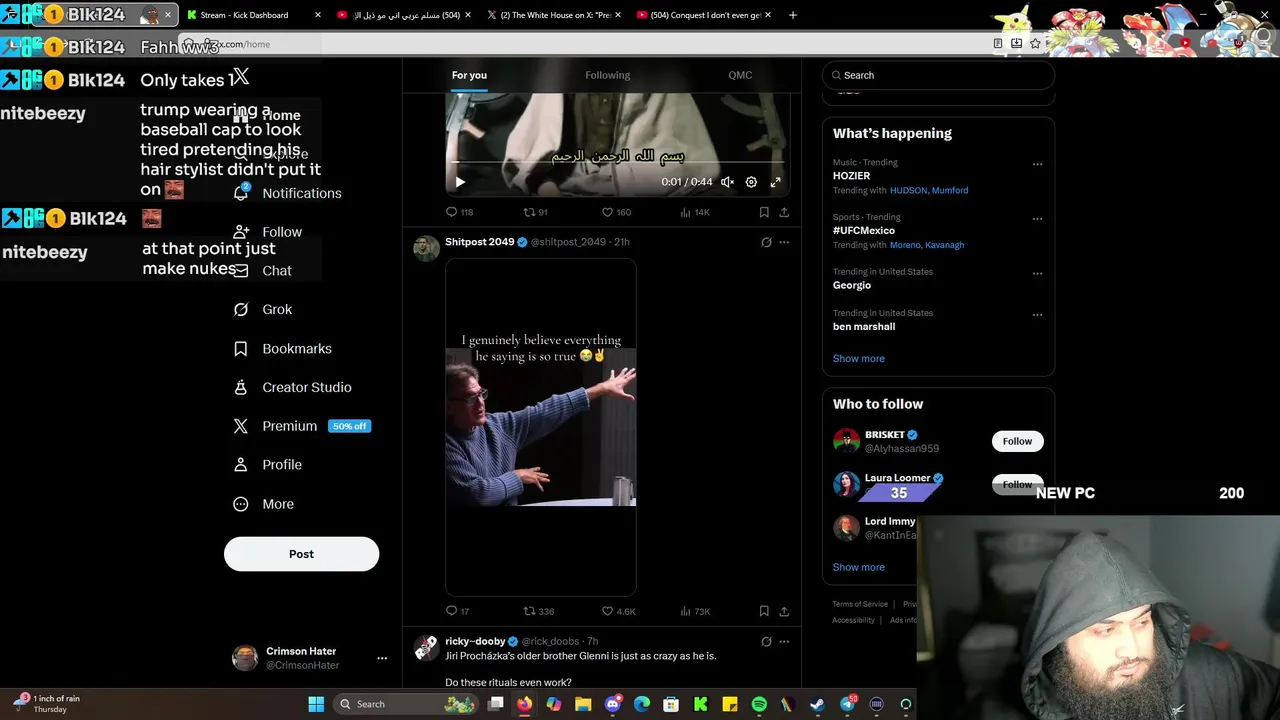Open the Georgio trending topic

852,285
